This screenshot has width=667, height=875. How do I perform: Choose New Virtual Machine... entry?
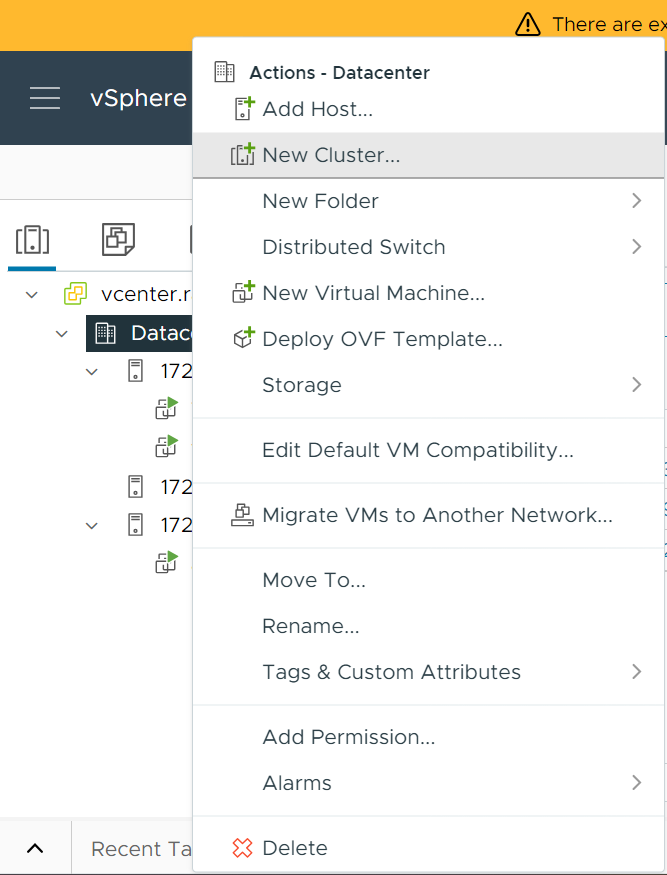428,293
